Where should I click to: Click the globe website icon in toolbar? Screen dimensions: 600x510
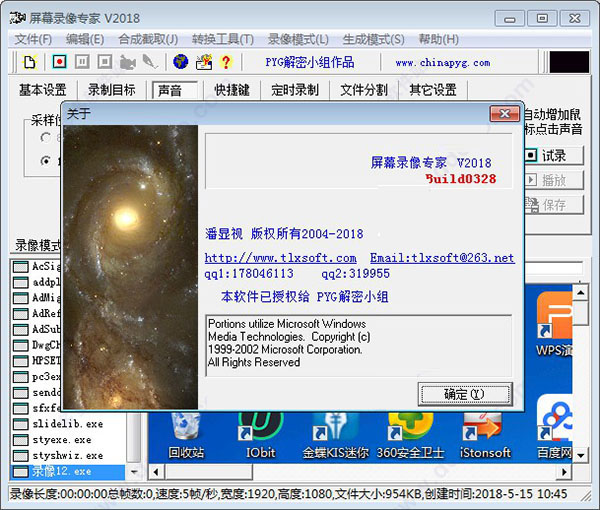(x=181, y=62)
